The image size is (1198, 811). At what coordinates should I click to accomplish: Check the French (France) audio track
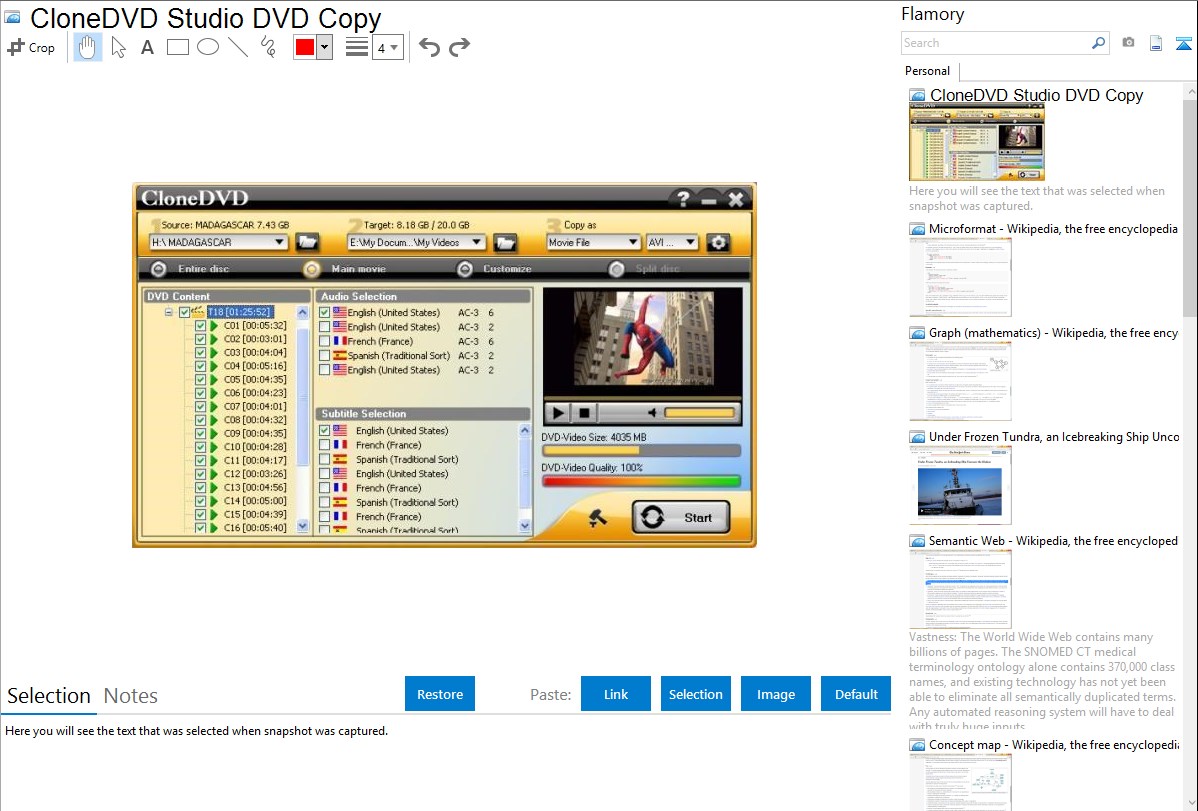pos(325,341)
